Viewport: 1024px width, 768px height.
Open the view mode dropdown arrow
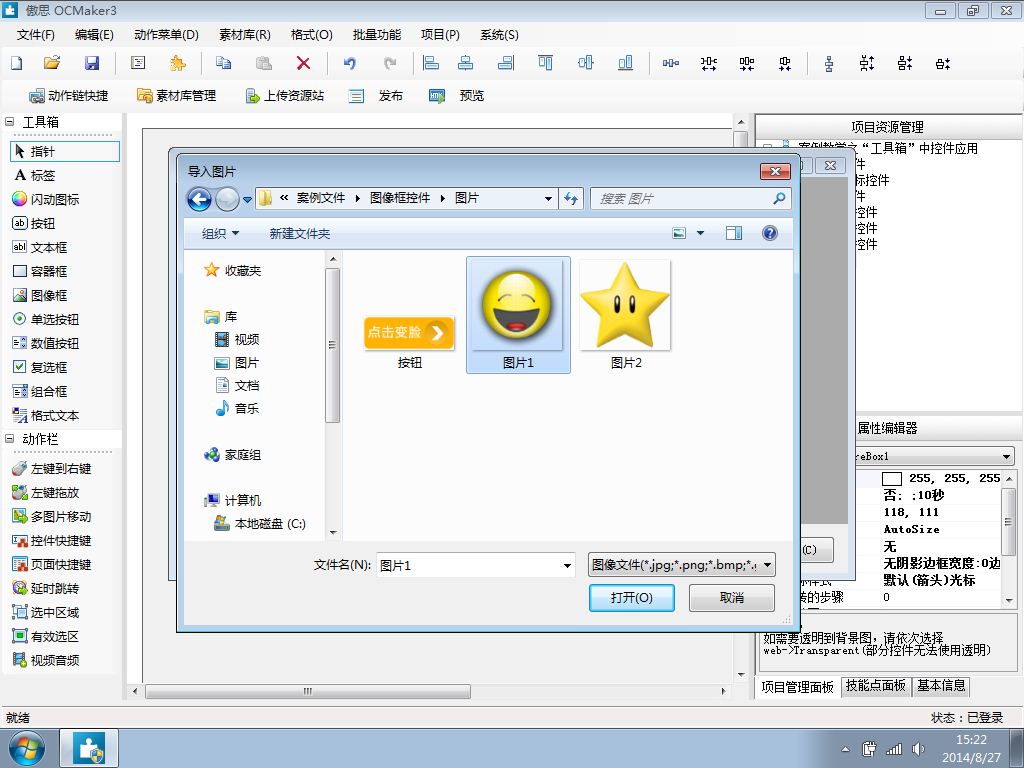pyautogui.click(x=700, y=233)
